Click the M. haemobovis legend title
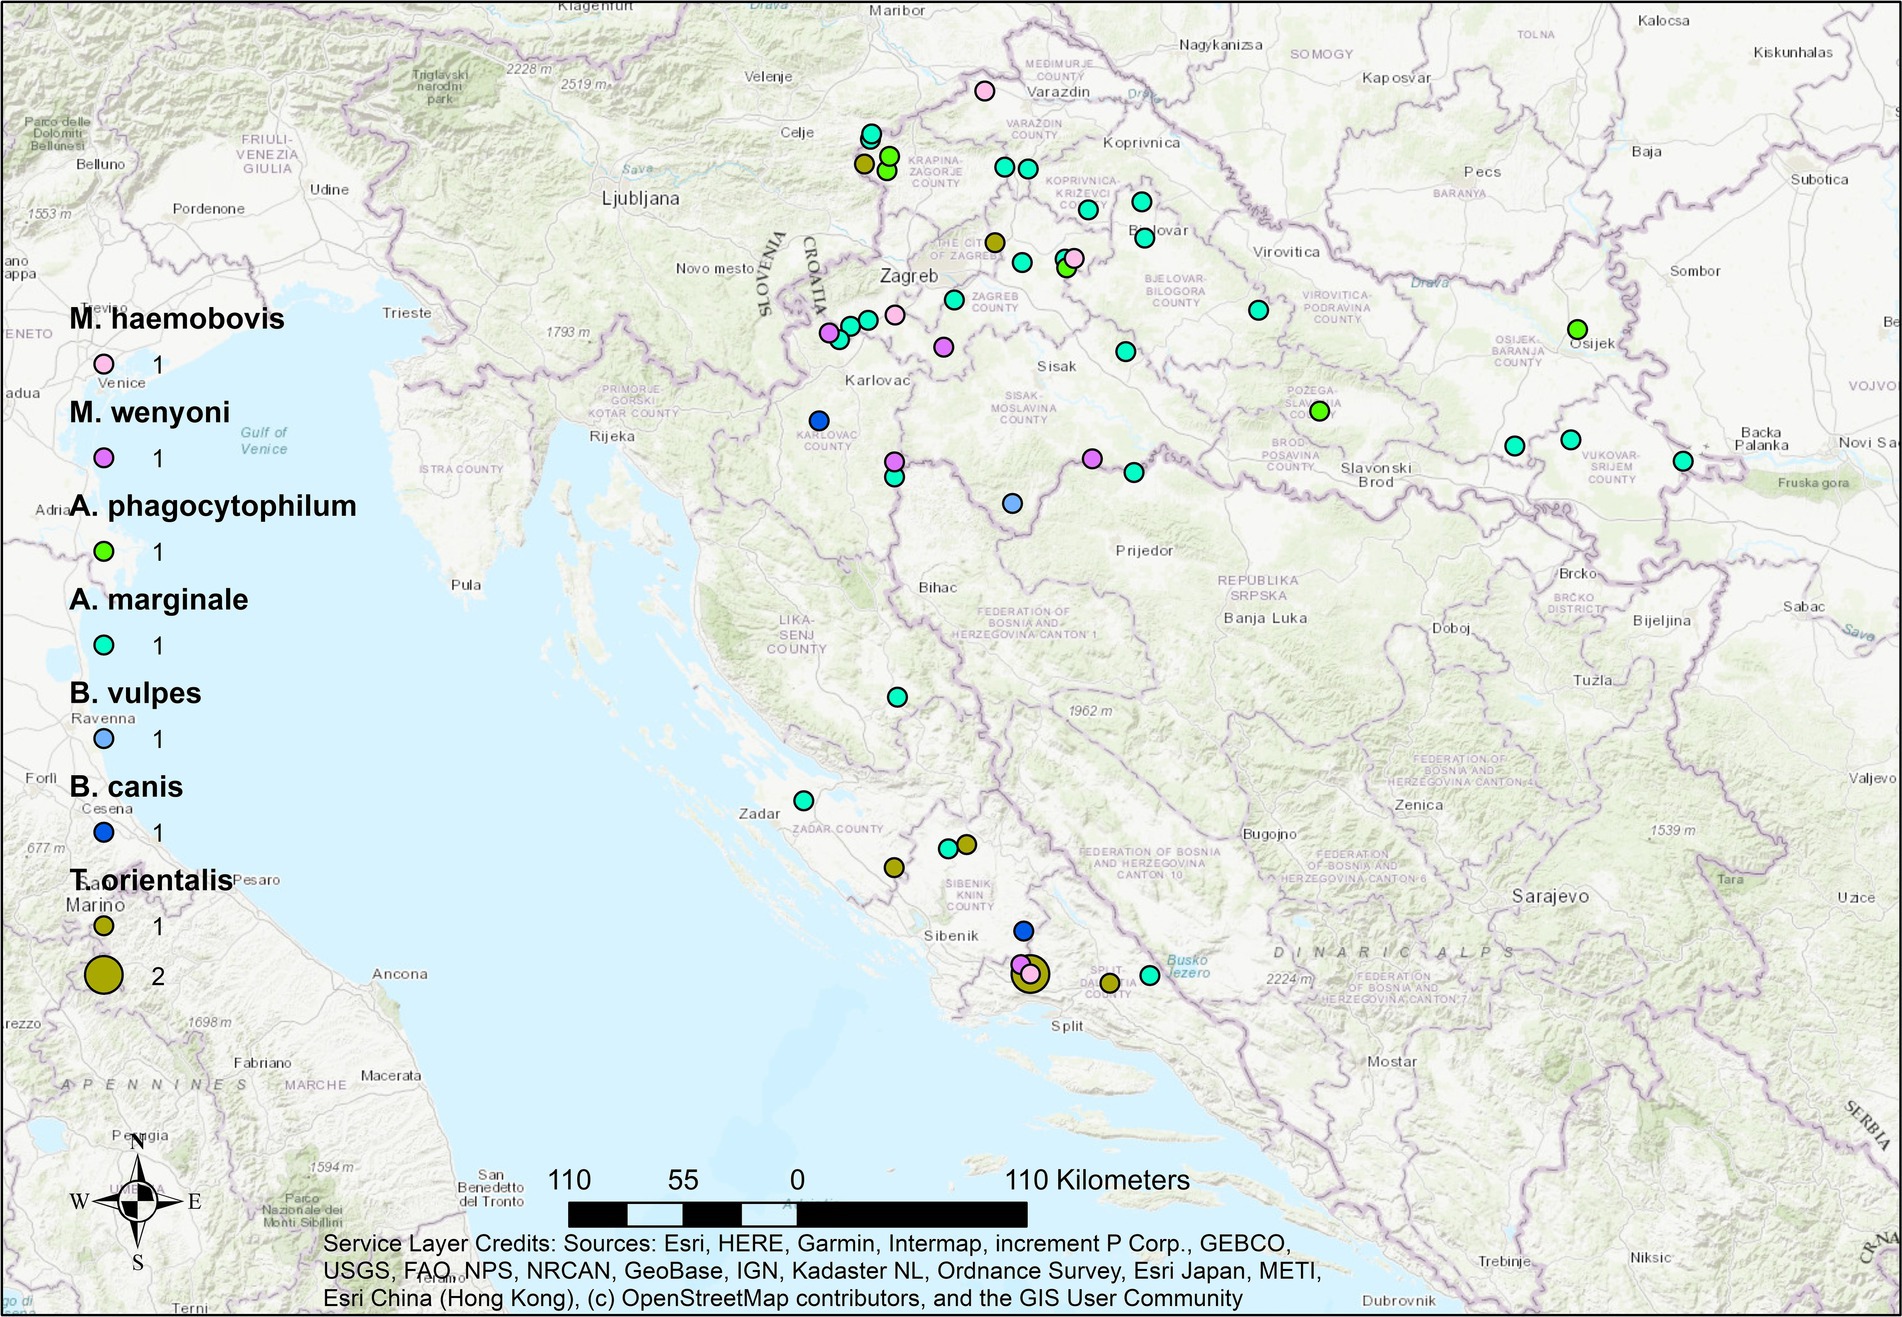 177,319
